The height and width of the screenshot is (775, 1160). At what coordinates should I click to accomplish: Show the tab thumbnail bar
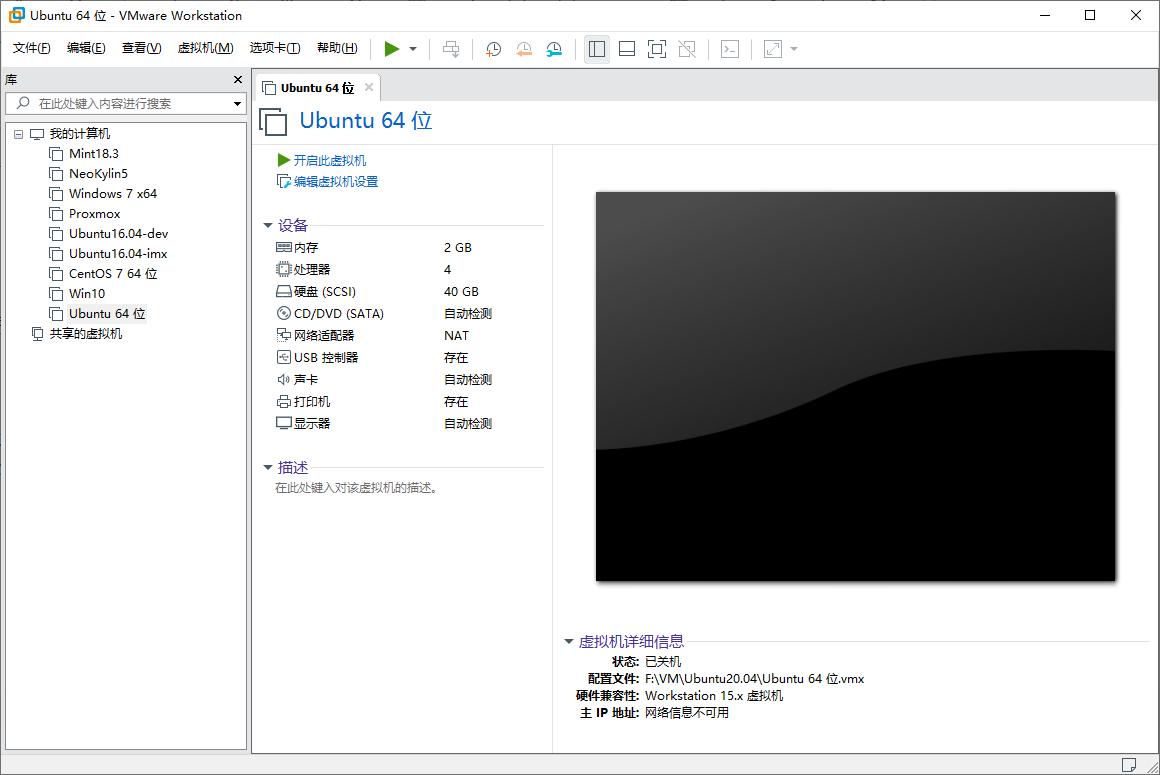pos(626,48)
